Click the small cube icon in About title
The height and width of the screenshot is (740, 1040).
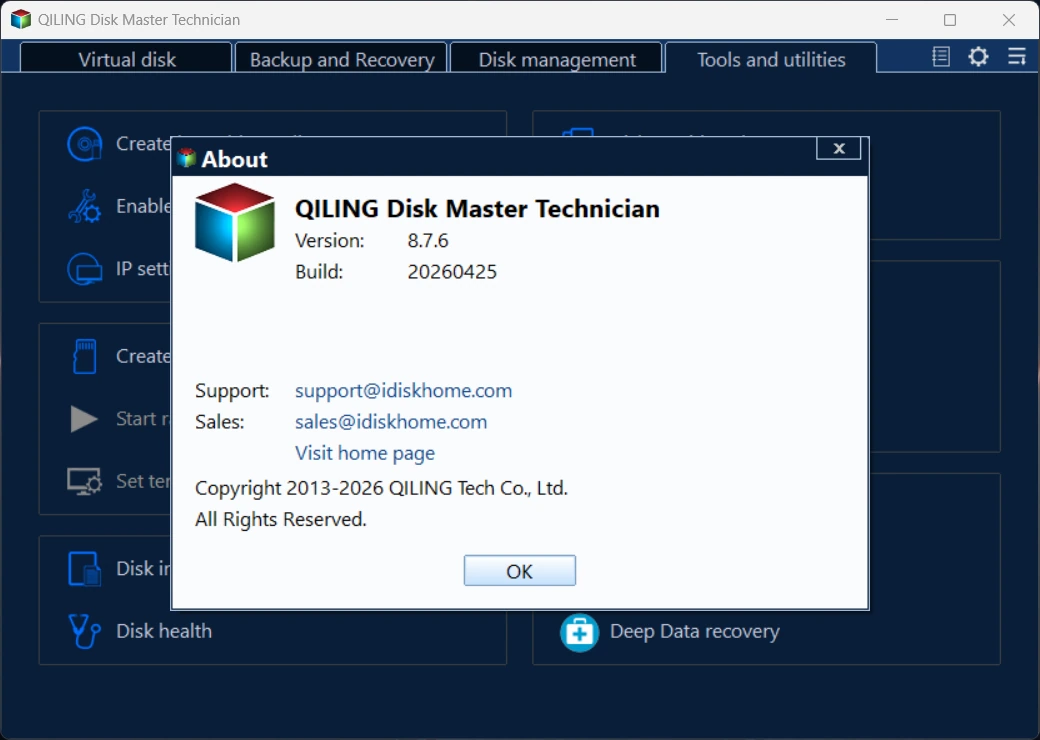[187, 158]
